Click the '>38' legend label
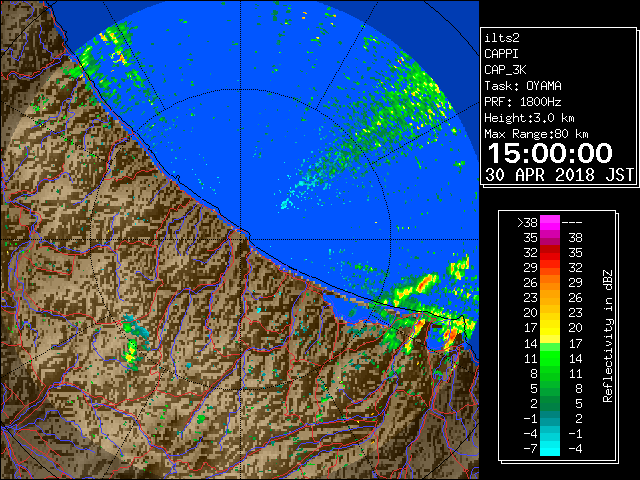Image resolution: width=640 pixels, height=480 pixels. point(527,223)
